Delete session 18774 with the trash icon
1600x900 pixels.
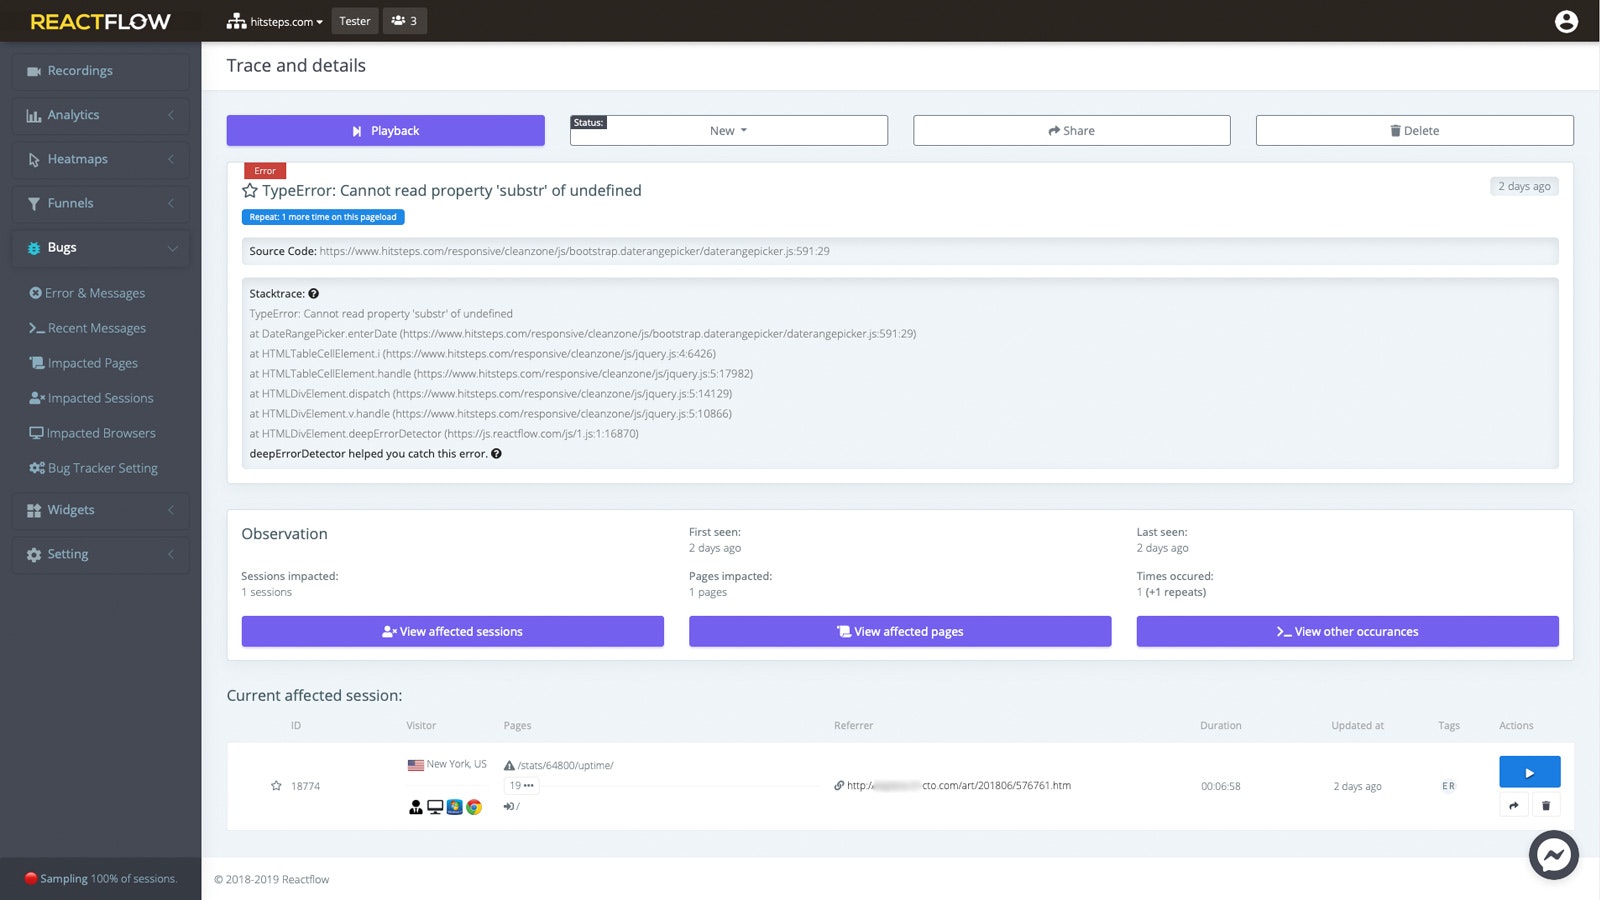1546,804
